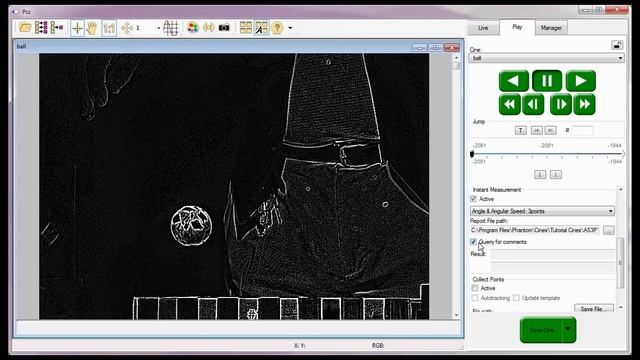Play the cine in reverse

coord(513,81)
